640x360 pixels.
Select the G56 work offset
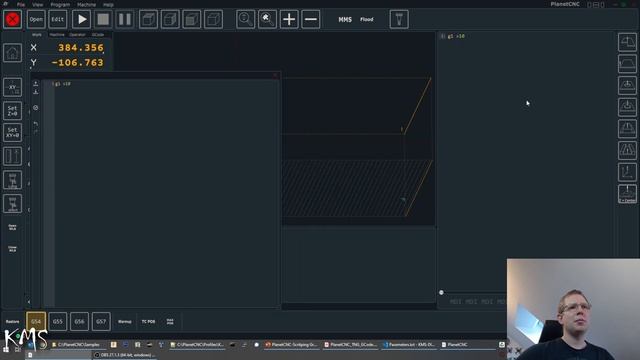tap(79, 322)
